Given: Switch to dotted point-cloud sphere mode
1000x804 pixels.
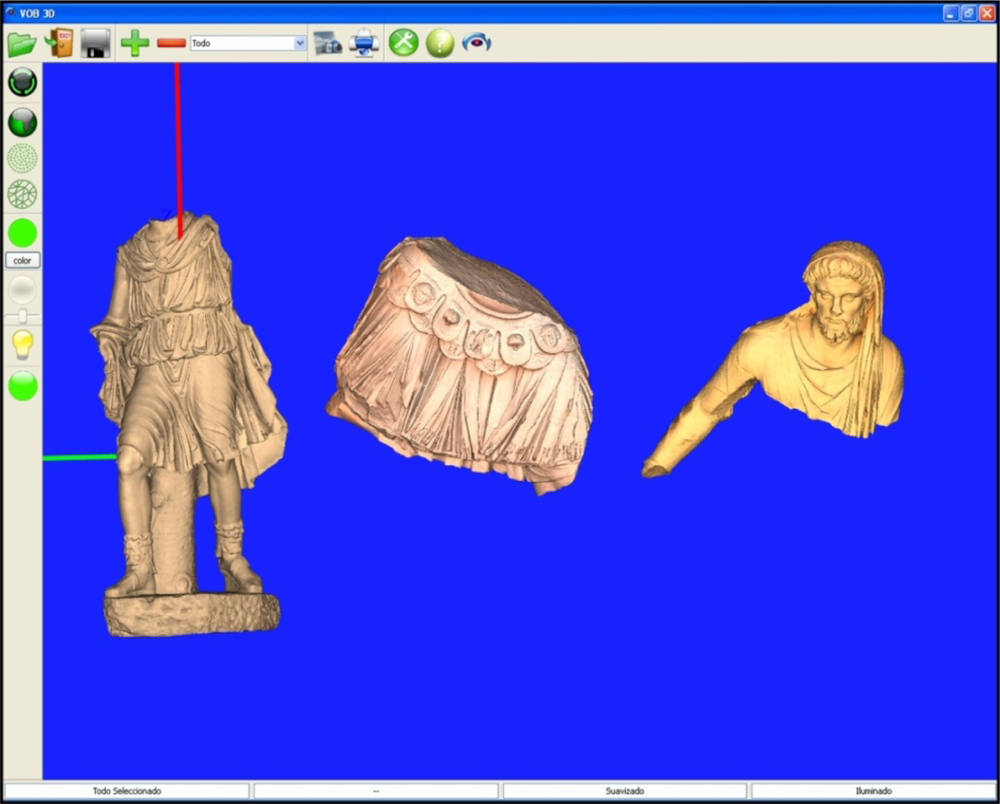Looking at the screenshot, I should (x=22, y=158).
